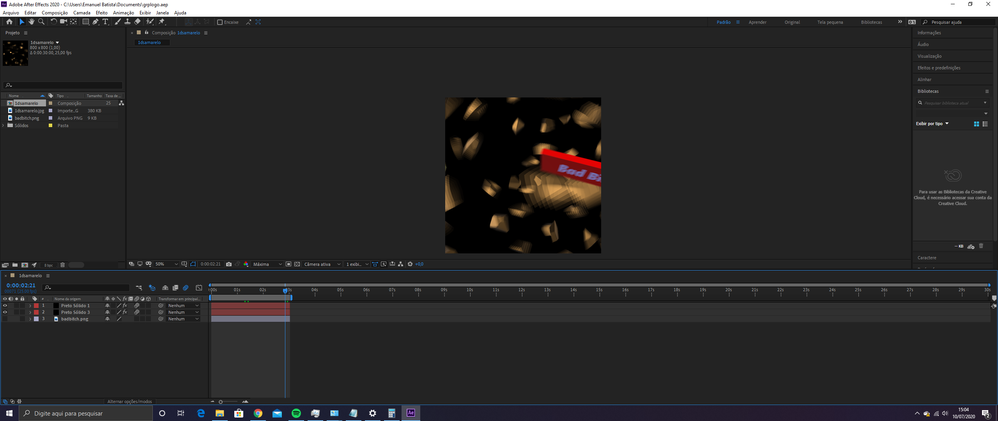
Task: Toggle effects fx switch for Preto Sólido 3
Action: pyautogui.click(x=125, y=312)
